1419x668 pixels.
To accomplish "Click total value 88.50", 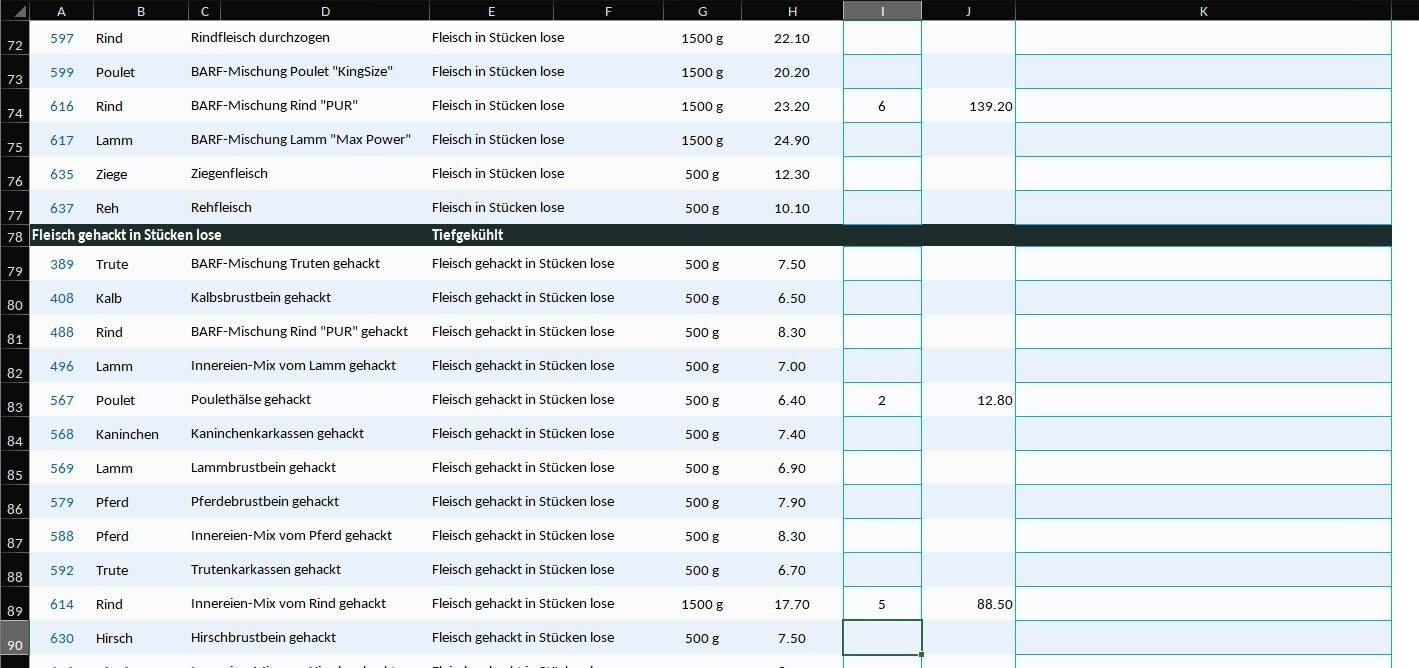I will point(995,604).
